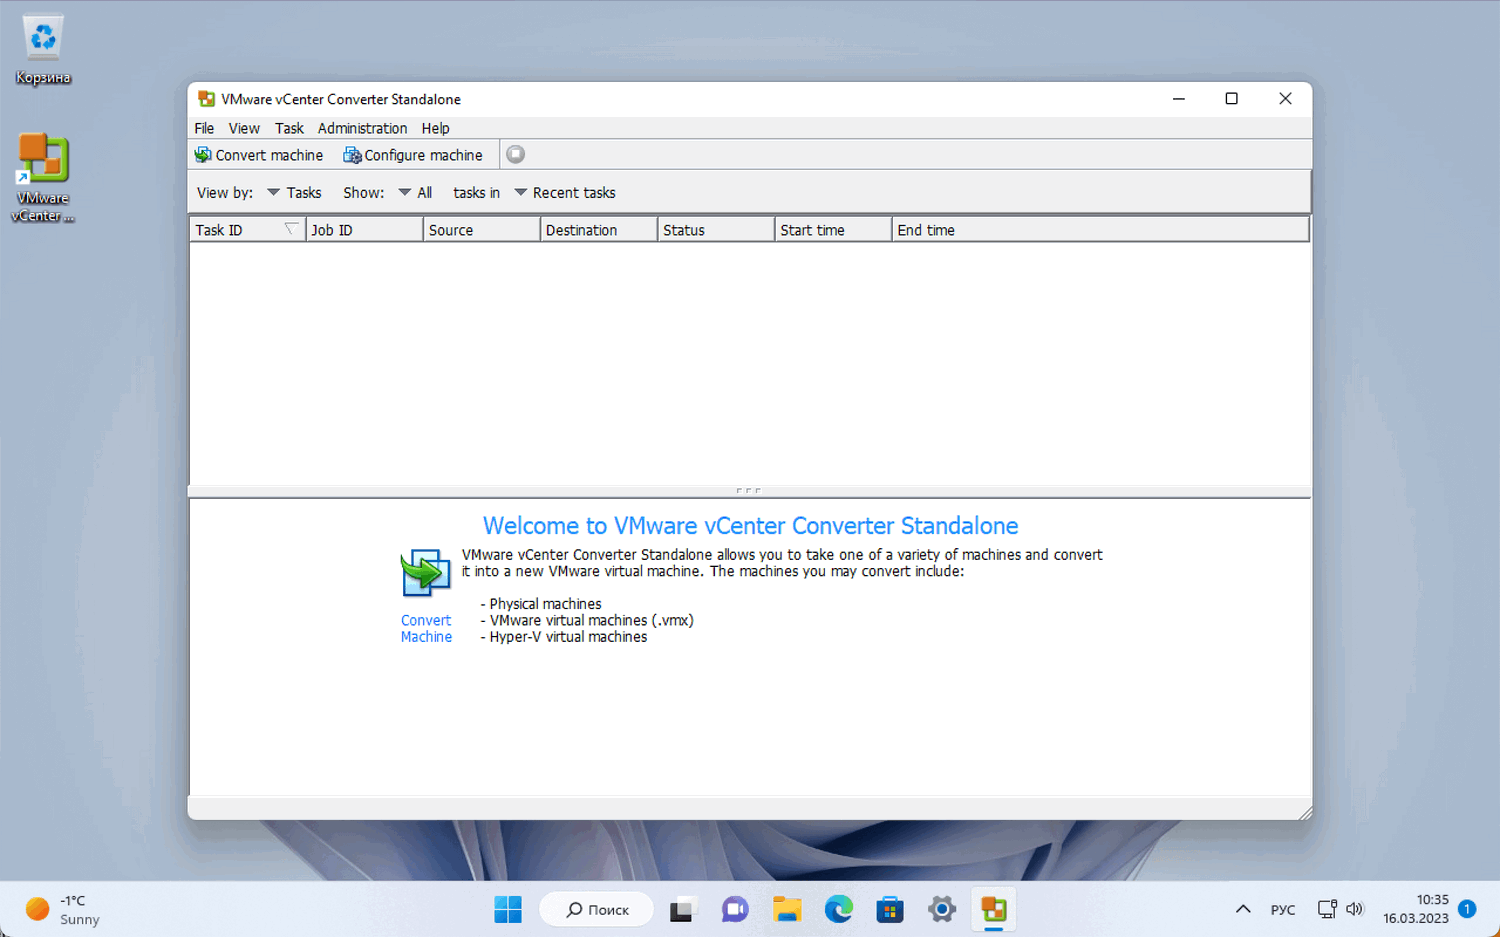Select the VMware vCenter desktop shortcut
The height and width of the screenshot is (937, 1500).
tap(43, 178)
